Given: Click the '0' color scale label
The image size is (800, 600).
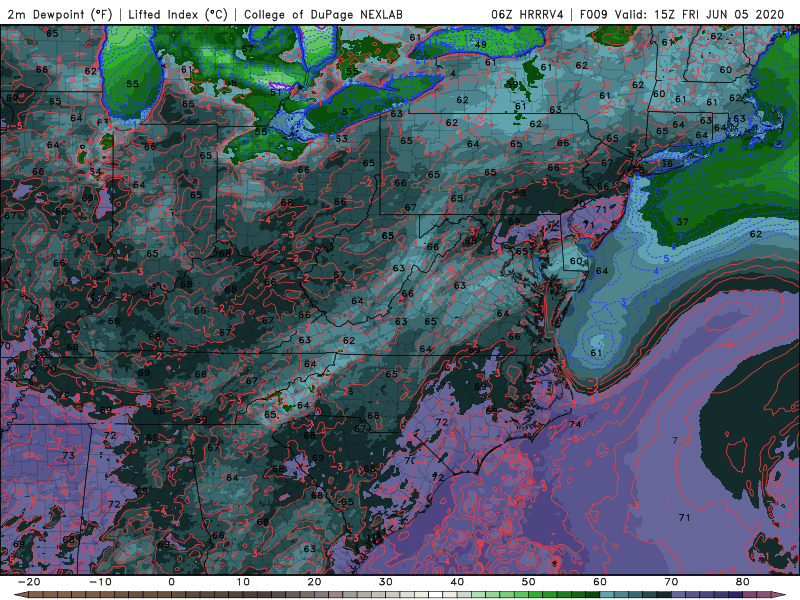Looking at the screenshot, I should click(x=171, y=582).
